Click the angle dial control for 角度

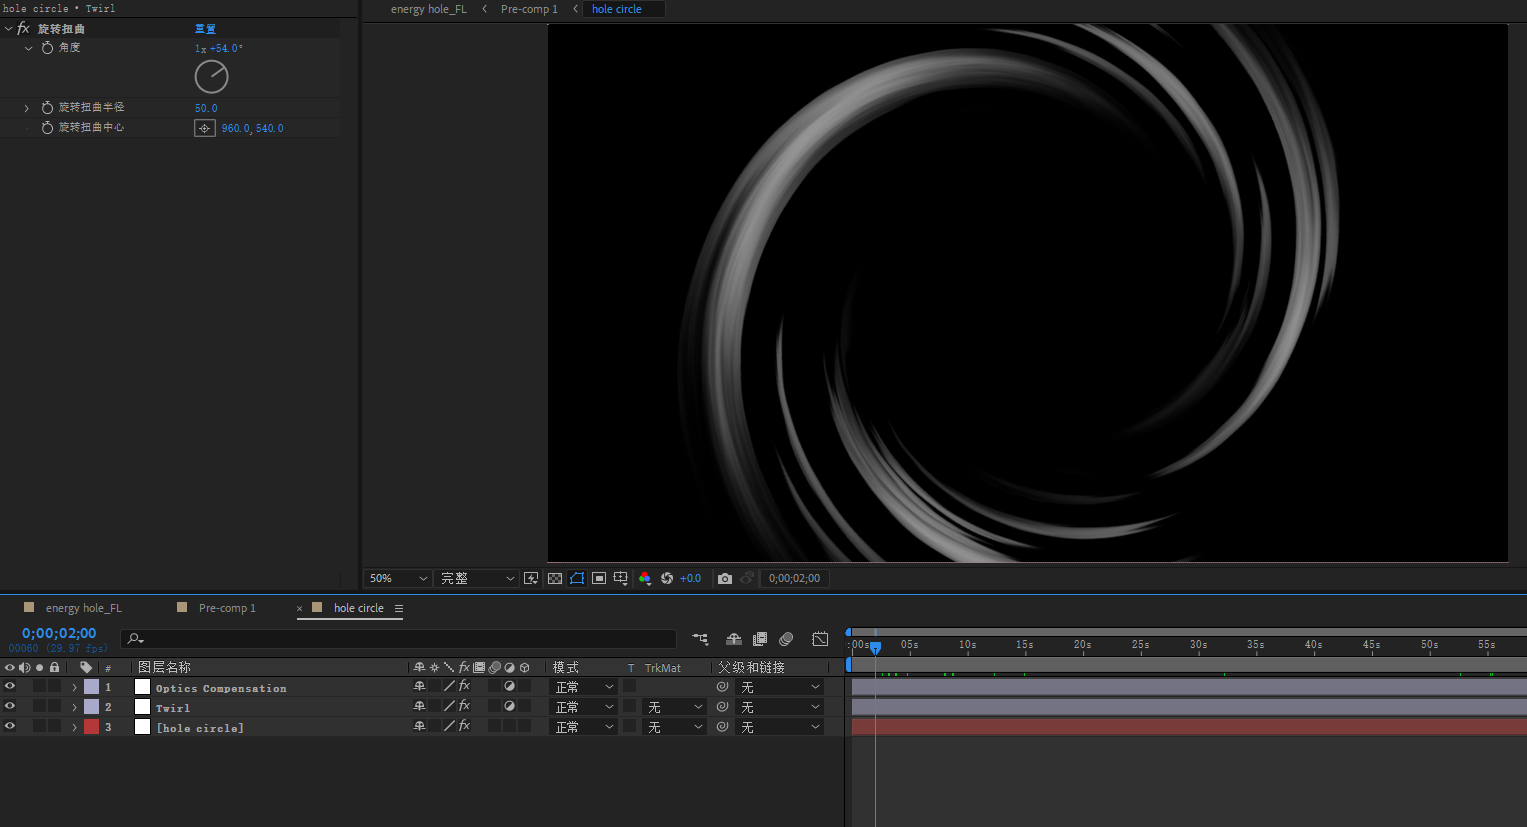pyautogui.click(x=211, y=77)
